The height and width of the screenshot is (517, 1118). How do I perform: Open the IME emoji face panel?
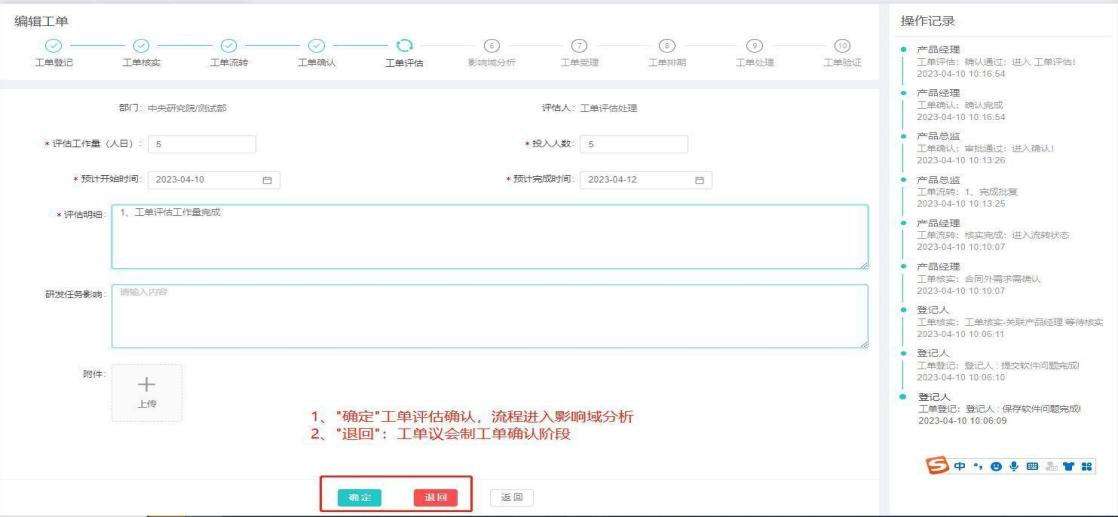(x=995, y=467)
